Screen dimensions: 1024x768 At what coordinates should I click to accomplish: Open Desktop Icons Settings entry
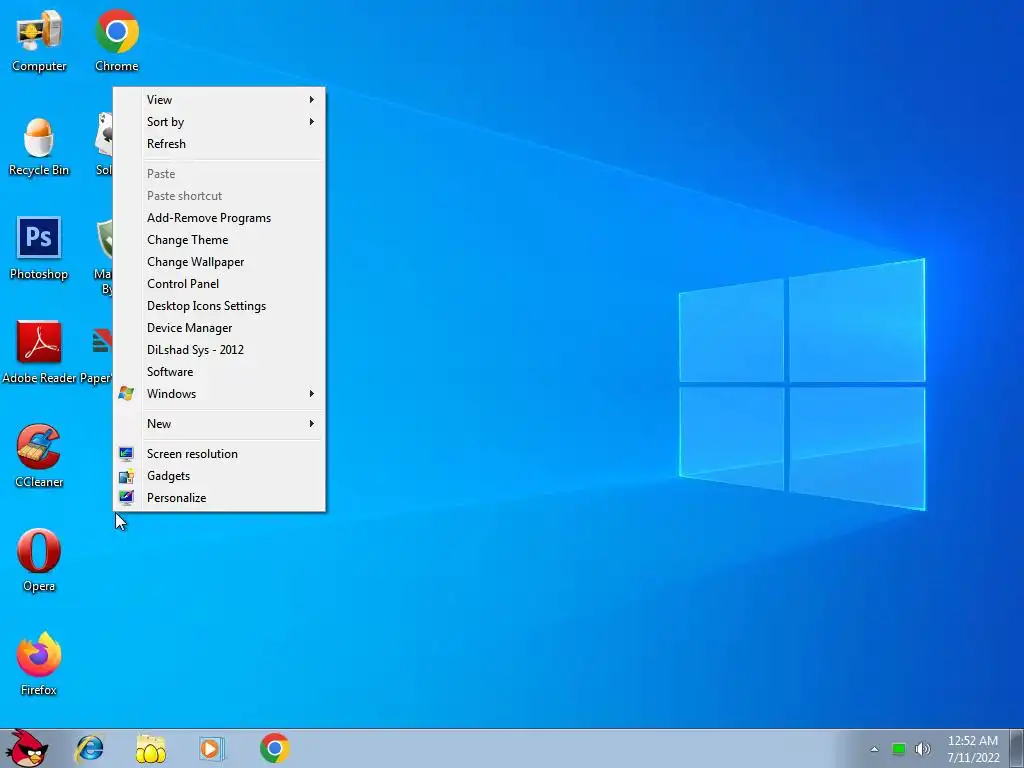219,306
